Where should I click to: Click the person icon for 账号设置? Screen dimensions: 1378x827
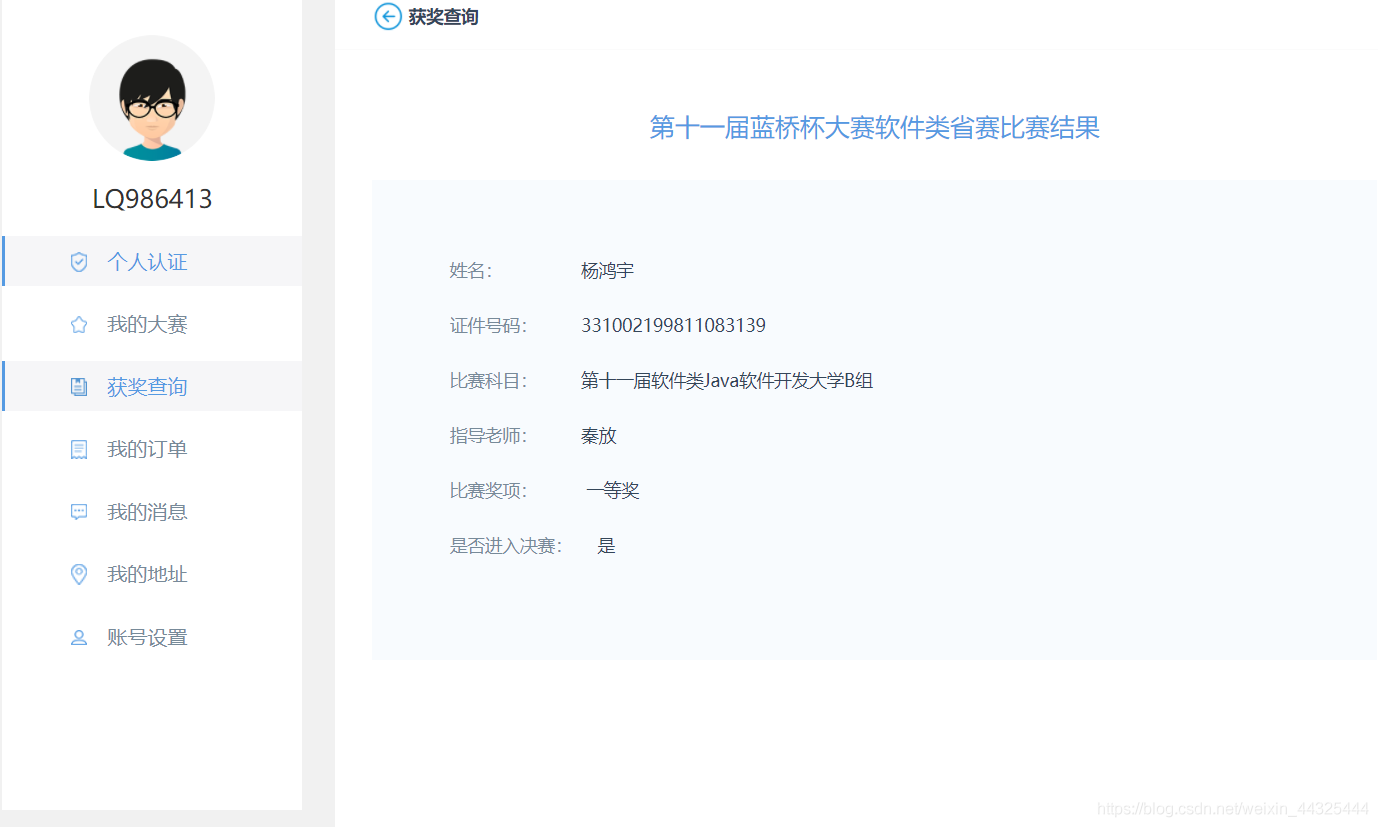click(x=79, y=637)
